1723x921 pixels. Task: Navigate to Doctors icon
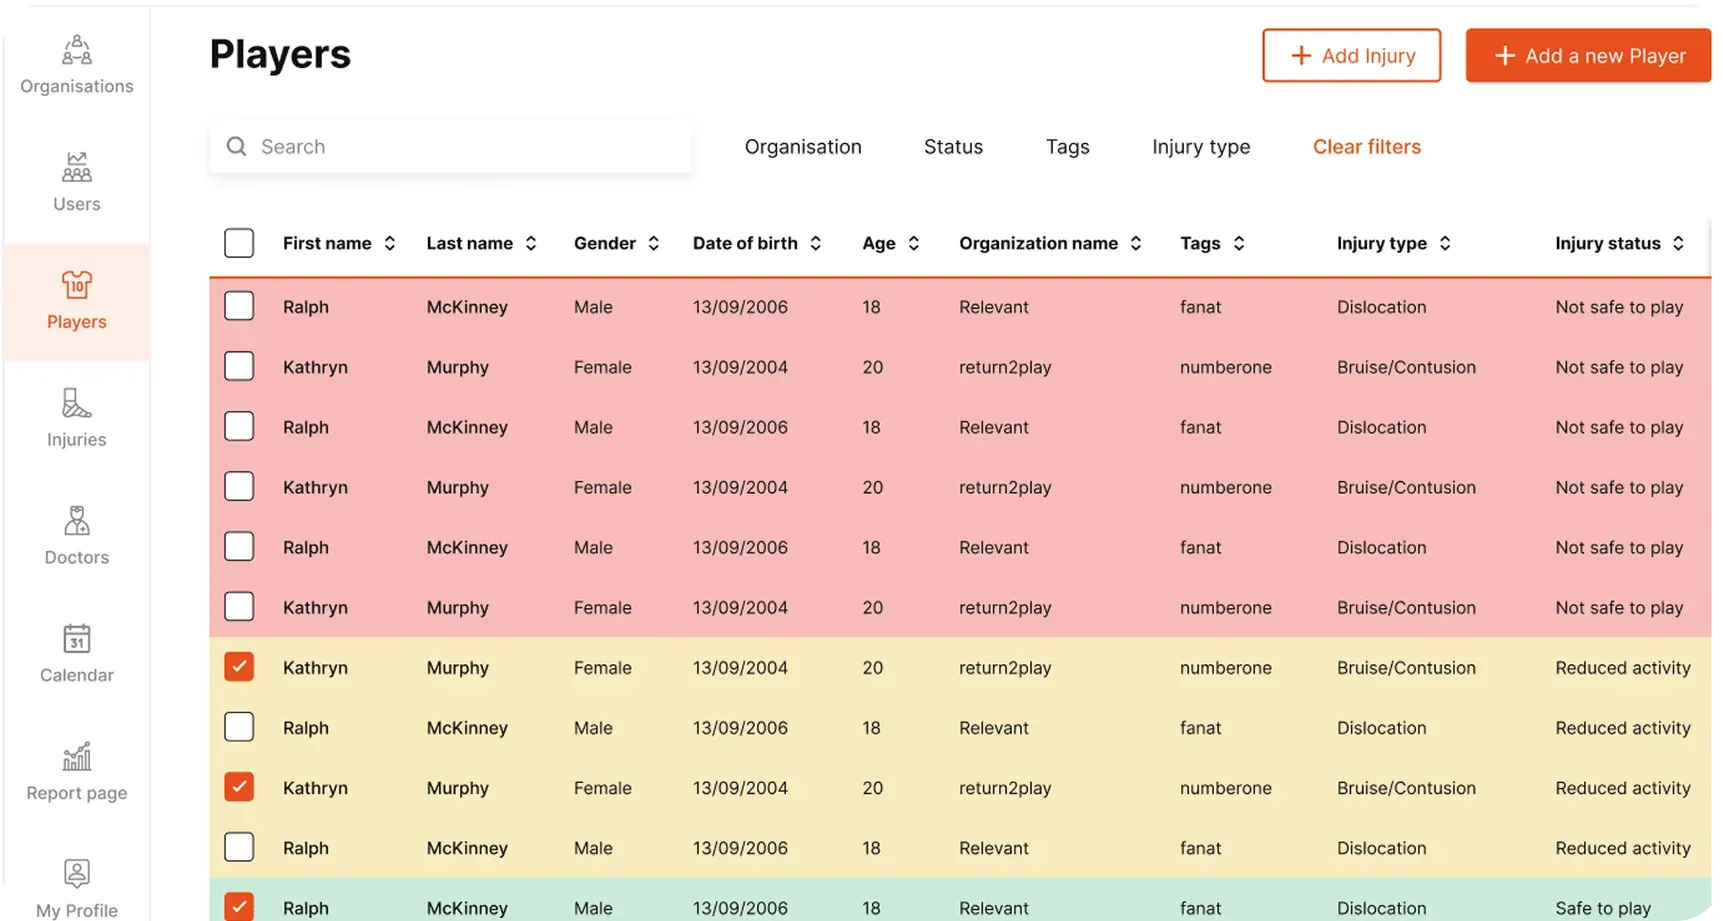pyautogui.click(x=77, y=521)
